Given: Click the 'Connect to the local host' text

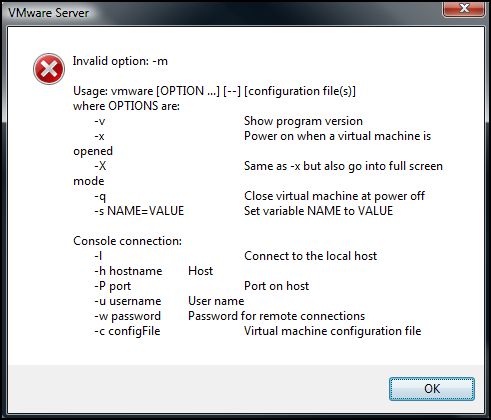Looking at the screenshot, I should pos(311,256).
